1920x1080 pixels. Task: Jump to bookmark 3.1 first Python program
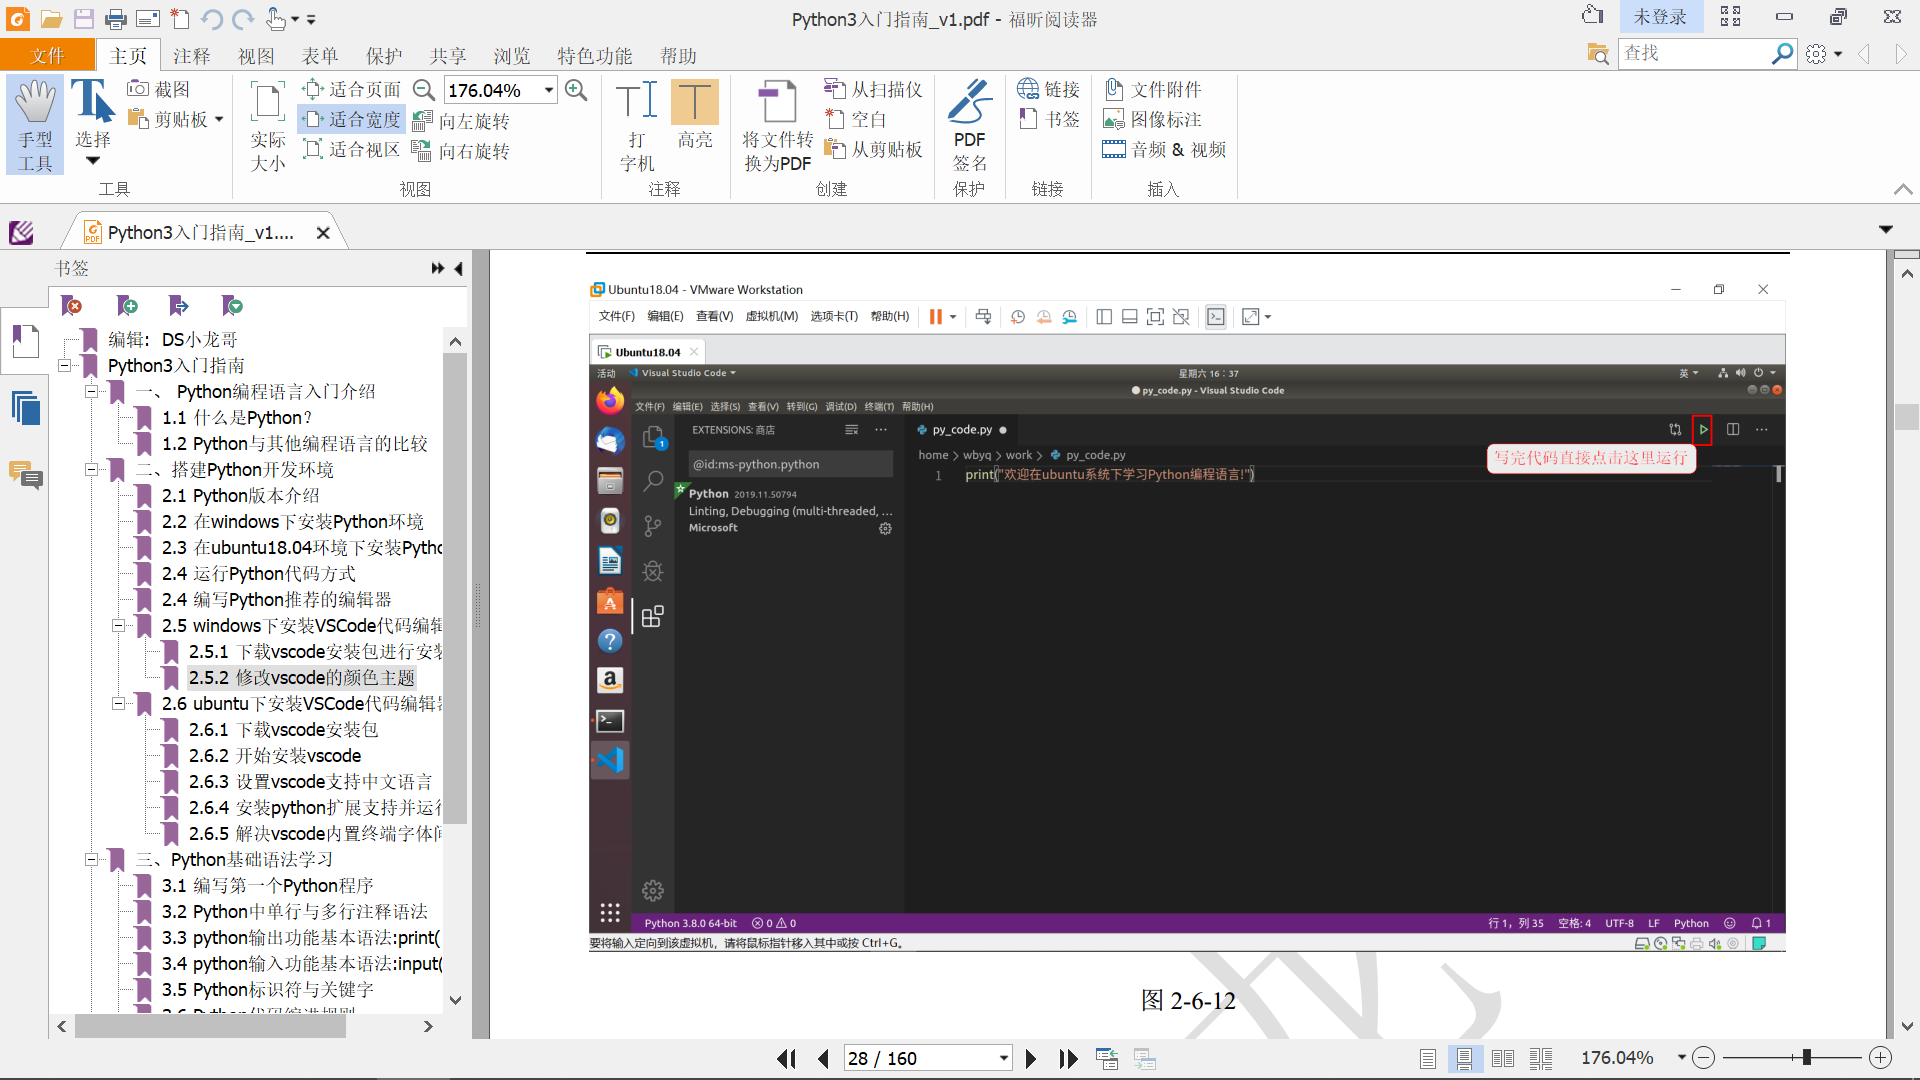coord(268,886)
